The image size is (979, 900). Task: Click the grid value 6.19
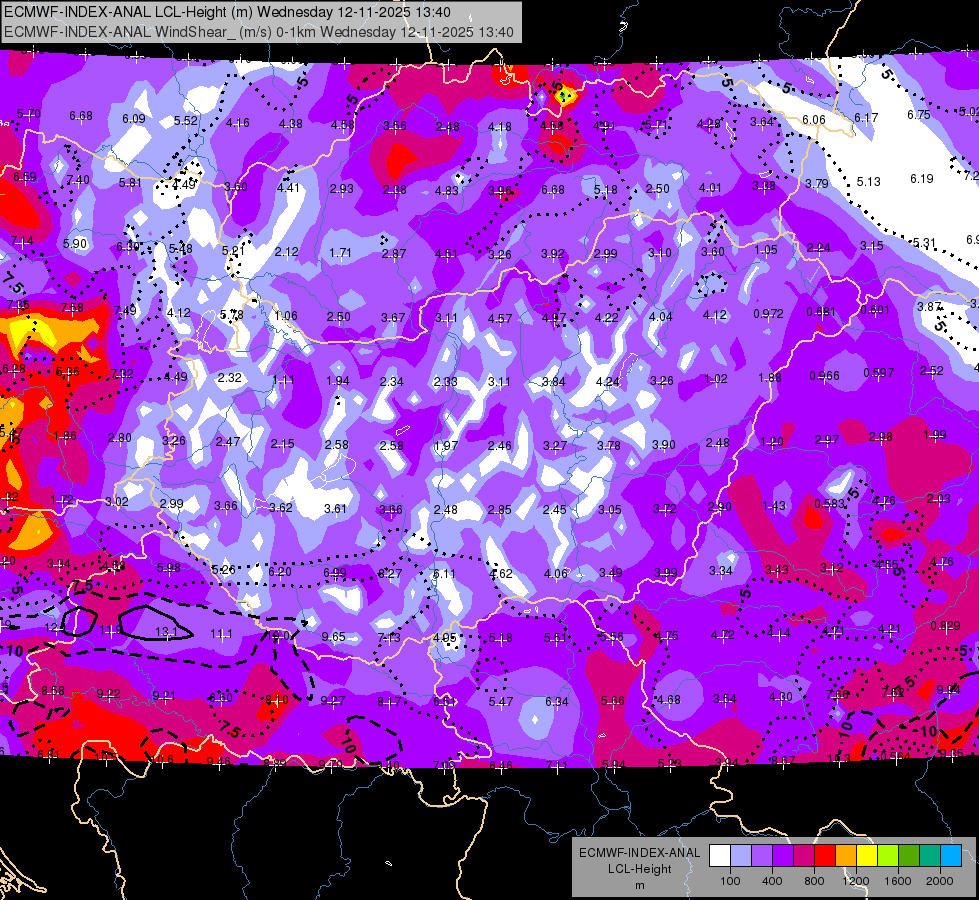point(922,179)
